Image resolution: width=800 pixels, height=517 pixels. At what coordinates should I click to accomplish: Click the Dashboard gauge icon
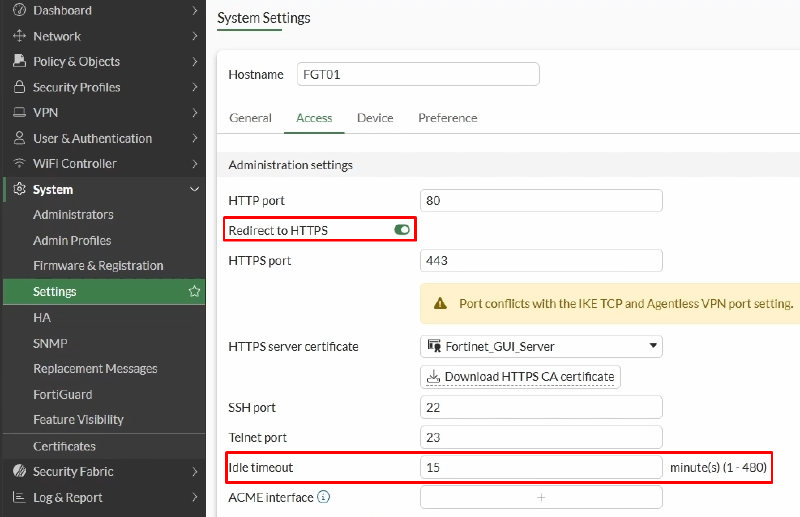(19, 10)
